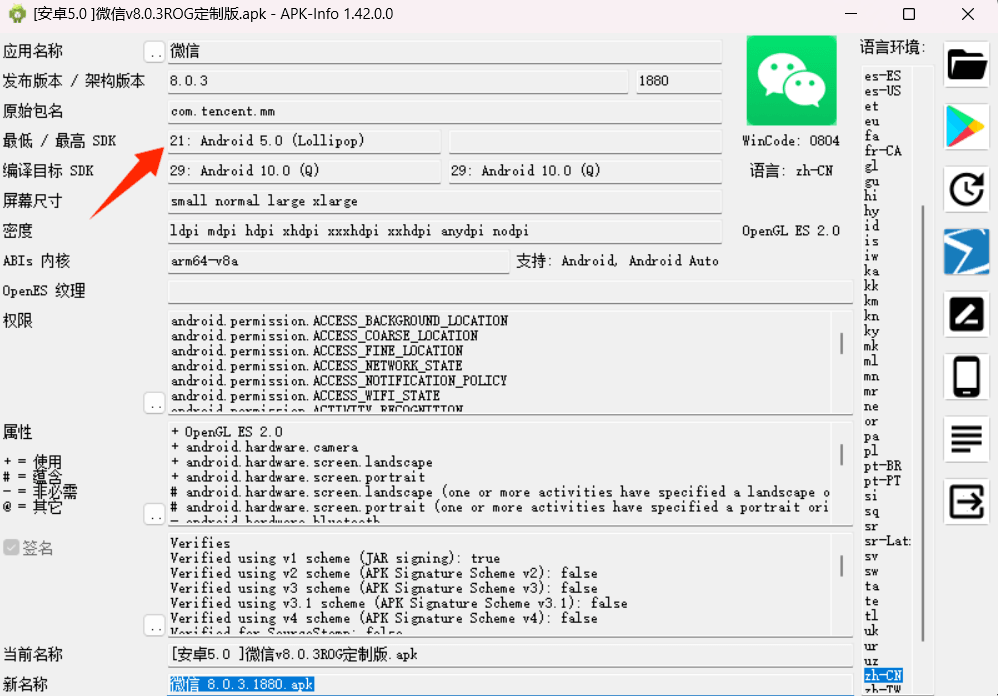998x696 pixels.
Task: Click '+ OpenGL ES 2.0' feature line
Action: pyautogui.click(x=227, y=432)
